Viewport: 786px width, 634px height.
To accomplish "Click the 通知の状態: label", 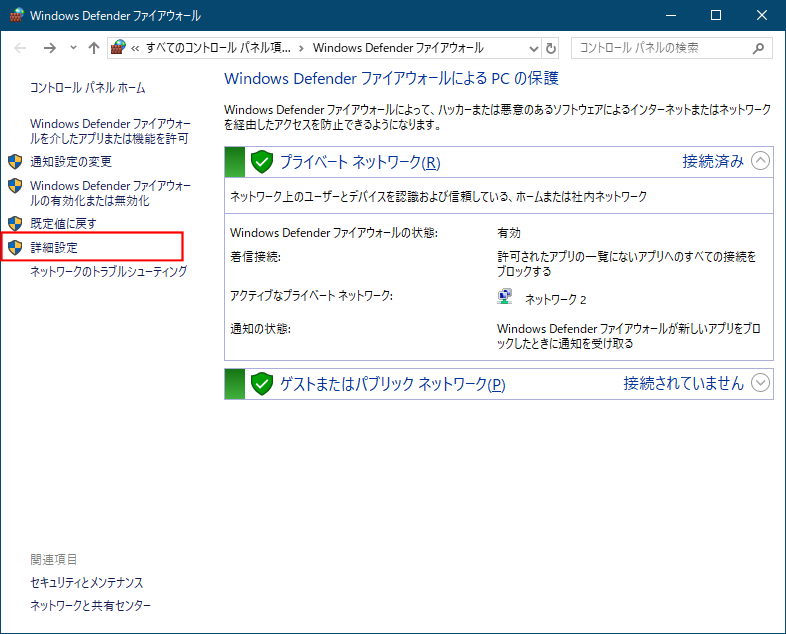I will pyautogui.click(x=260, y=329).
